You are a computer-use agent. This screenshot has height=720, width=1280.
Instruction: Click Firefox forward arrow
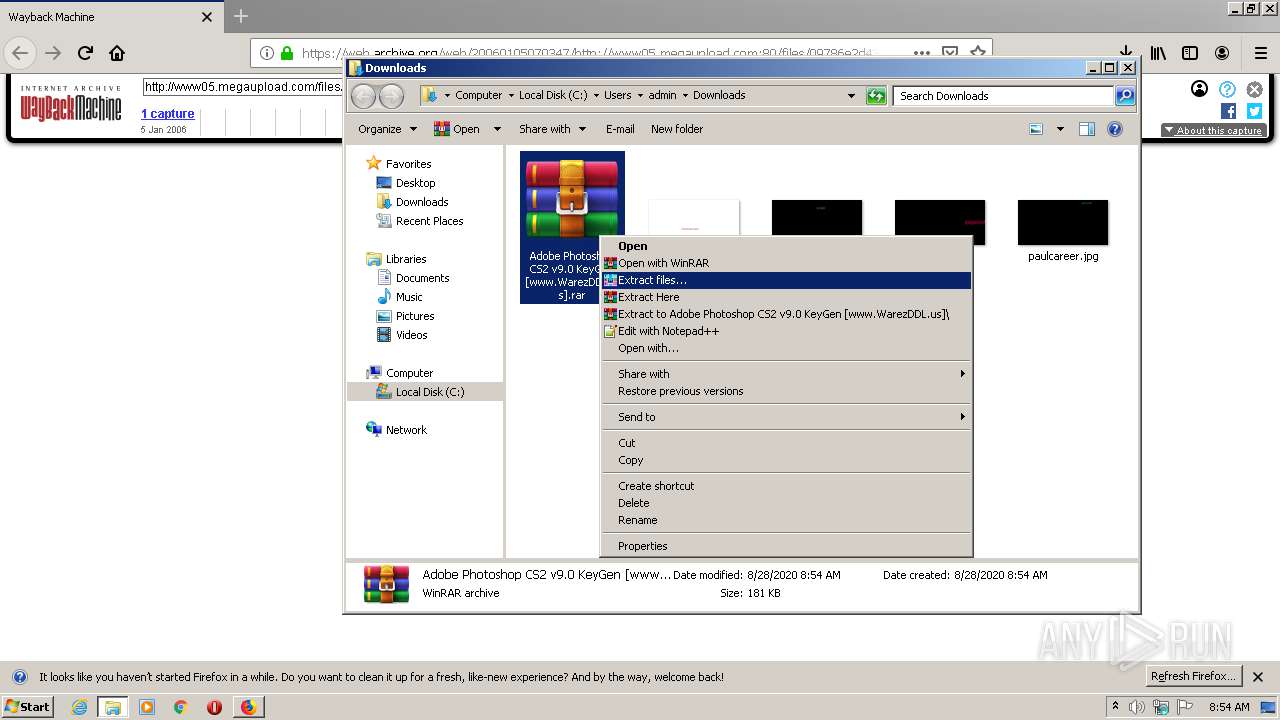[53, 53]
